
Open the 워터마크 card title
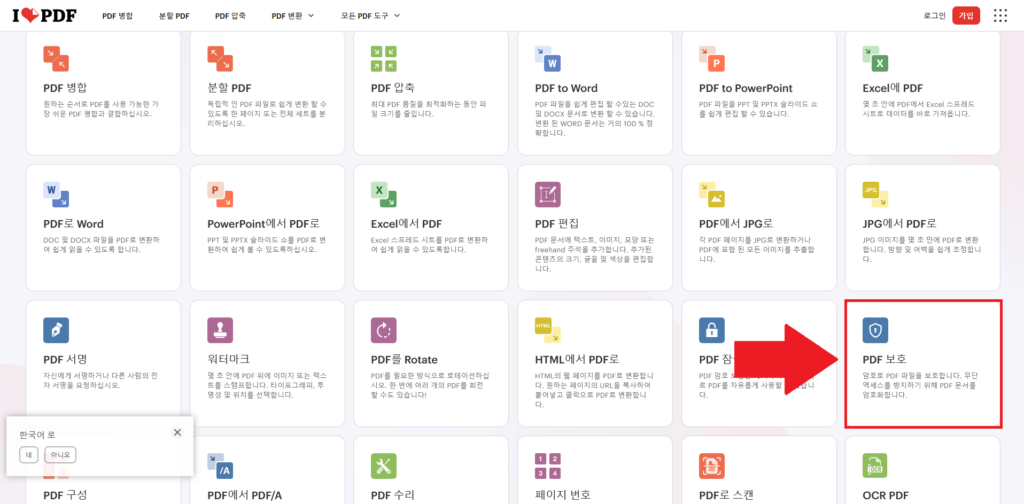[229, 360]
